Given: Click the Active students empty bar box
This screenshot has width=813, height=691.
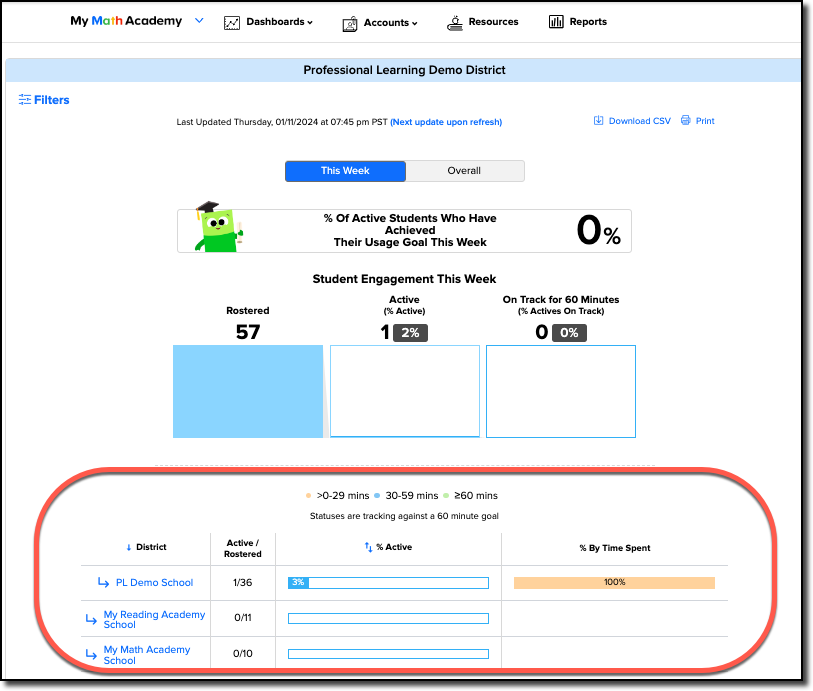Looking at the screenshot, I should point(405,391).
